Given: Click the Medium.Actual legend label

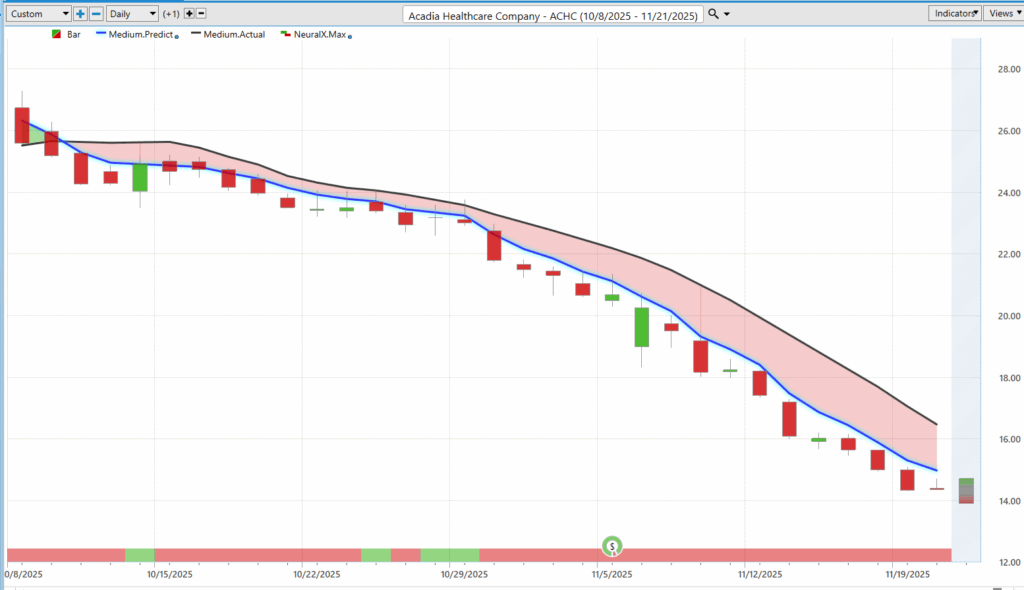Looking at the screenshot, I should 234,35.
